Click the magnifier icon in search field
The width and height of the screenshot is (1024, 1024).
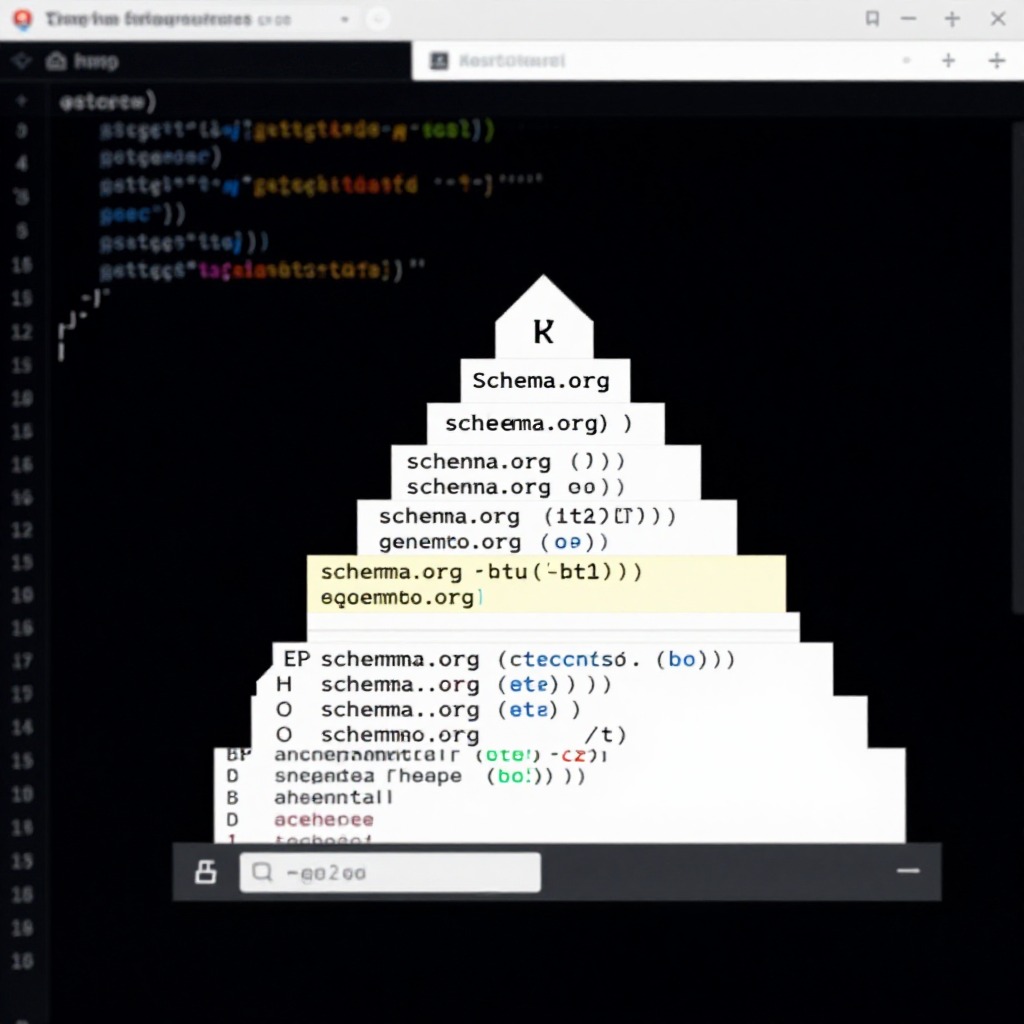pyautogui.click(x=262, y=872)
